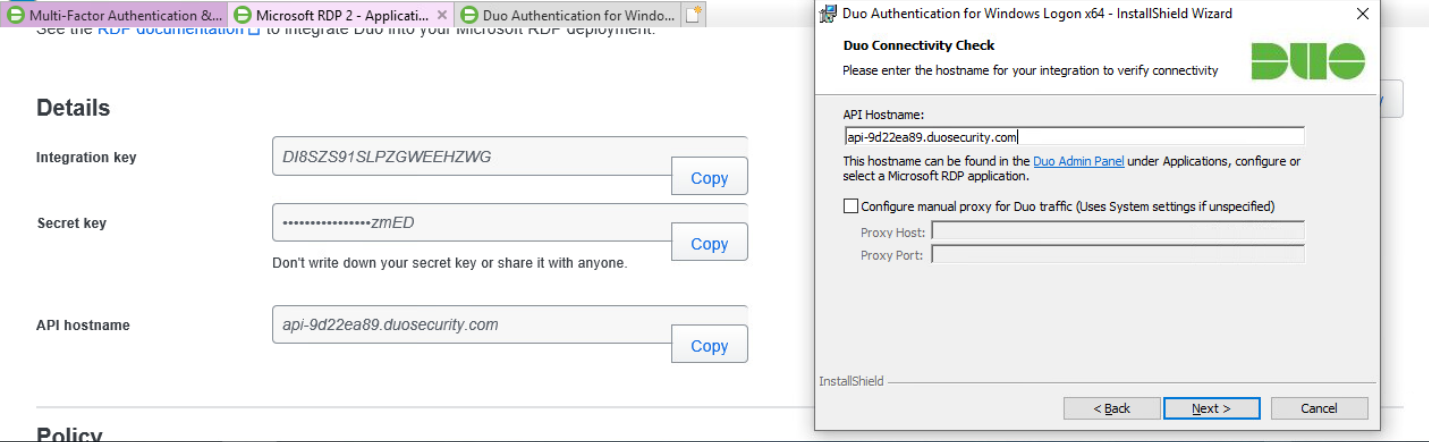
Task: Copy the Secret key value
Action: point(709,243)
